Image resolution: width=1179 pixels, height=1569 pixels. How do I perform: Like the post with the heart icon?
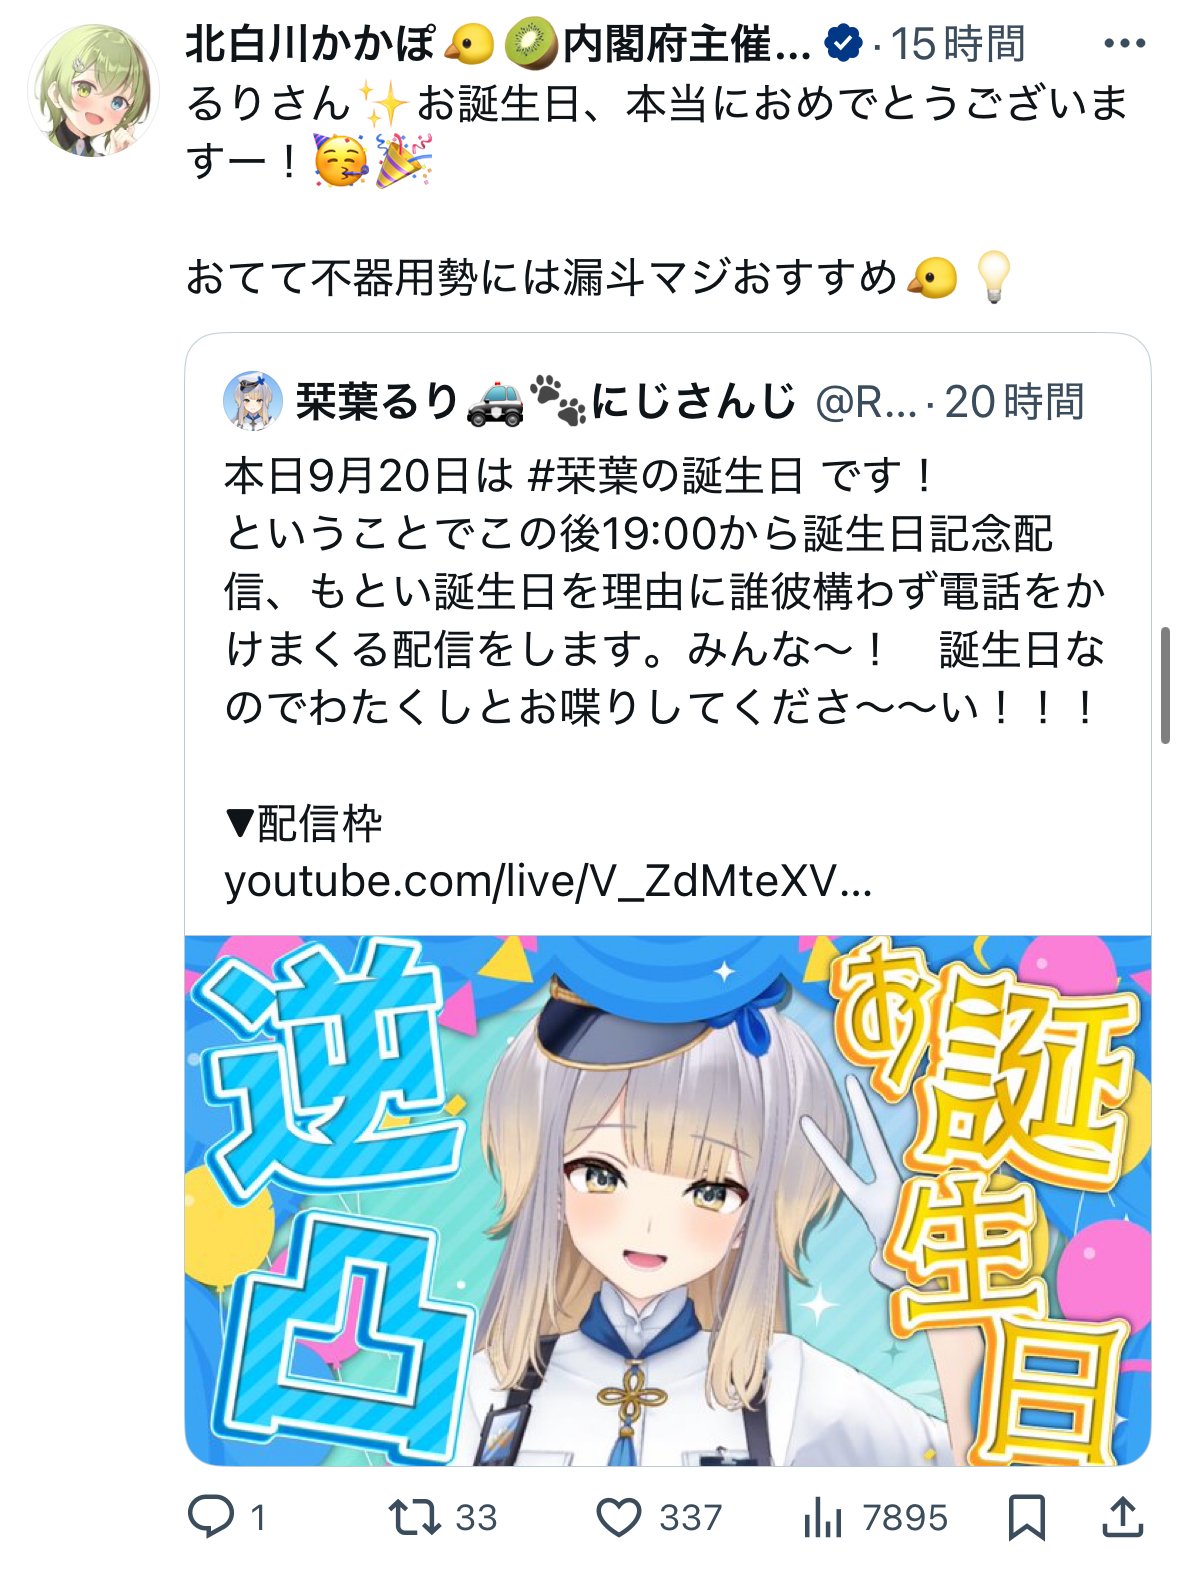tap(619, 1517)
